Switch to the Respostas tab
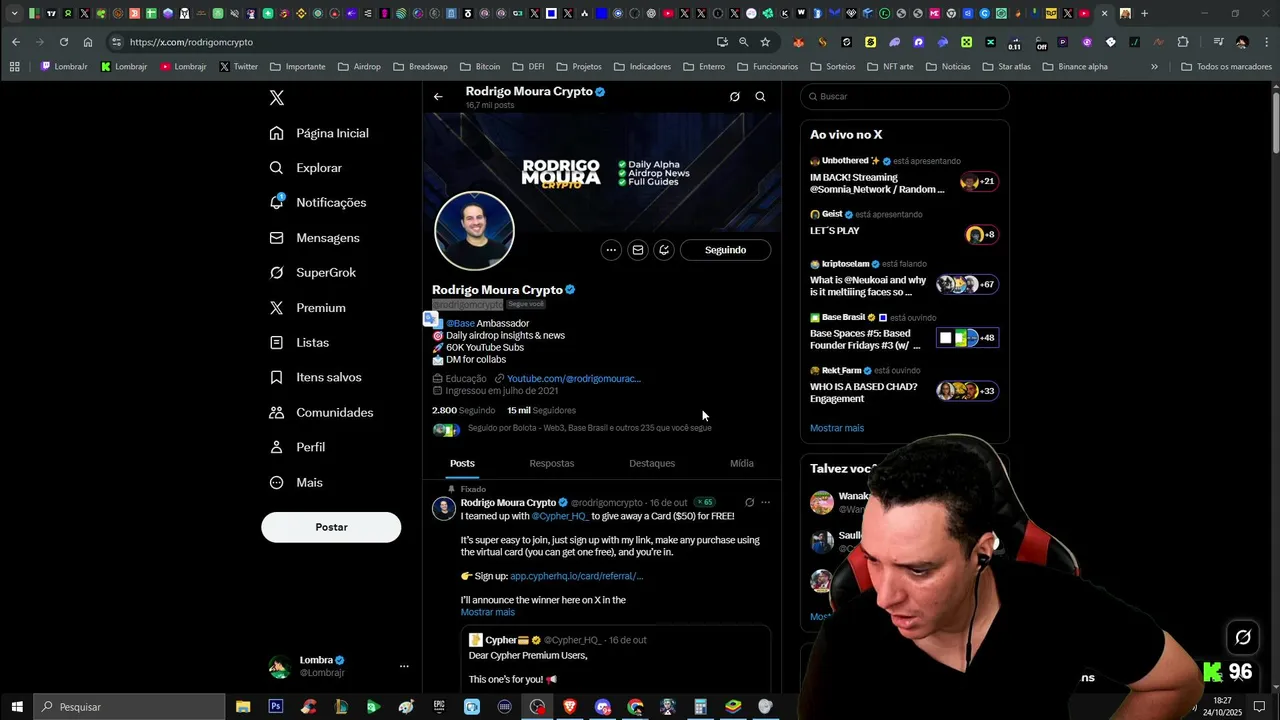Screen dimensions: 1280x720 click(552, 463)
